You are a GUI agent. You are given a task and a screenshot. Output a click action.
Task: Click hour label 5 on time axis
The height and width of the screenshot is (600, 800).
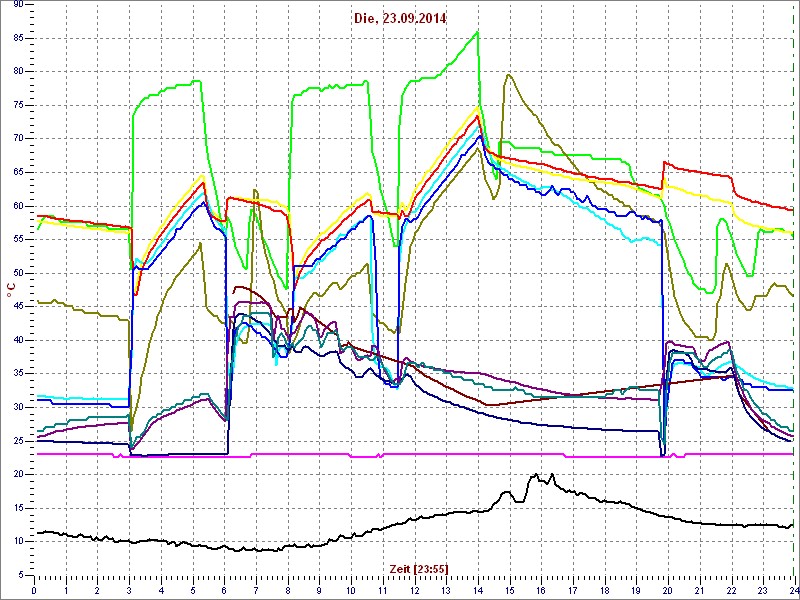coord(192,591)
